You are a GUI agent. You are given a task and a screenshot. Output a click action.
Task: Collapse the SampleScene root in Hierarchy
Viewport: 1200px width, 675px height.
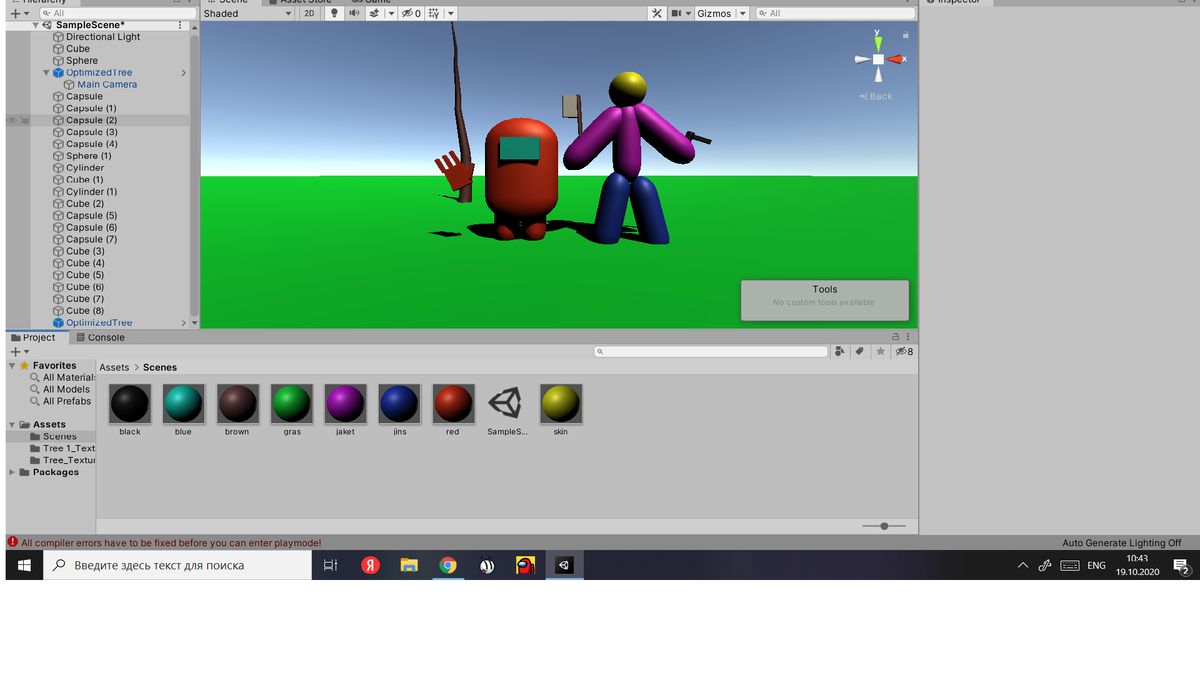click(36, 25)
